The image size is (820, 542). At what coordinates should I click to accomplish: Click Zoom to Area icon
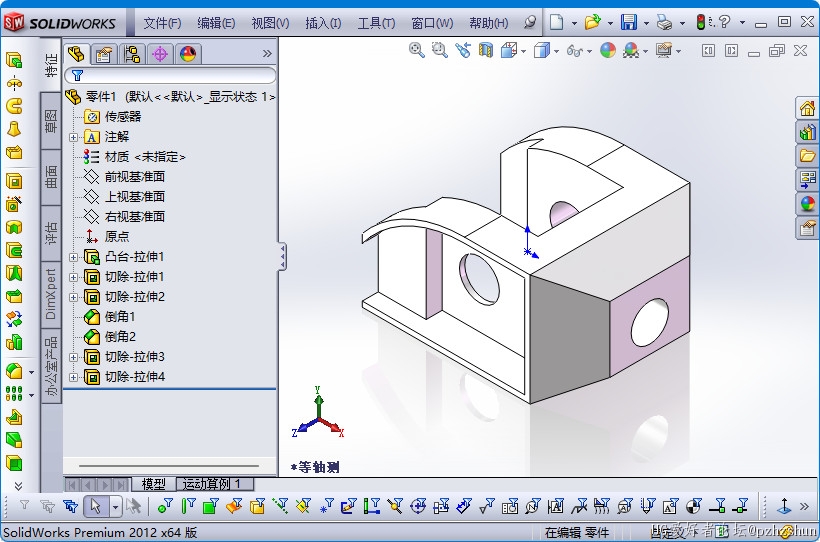[x=439, y=50]
